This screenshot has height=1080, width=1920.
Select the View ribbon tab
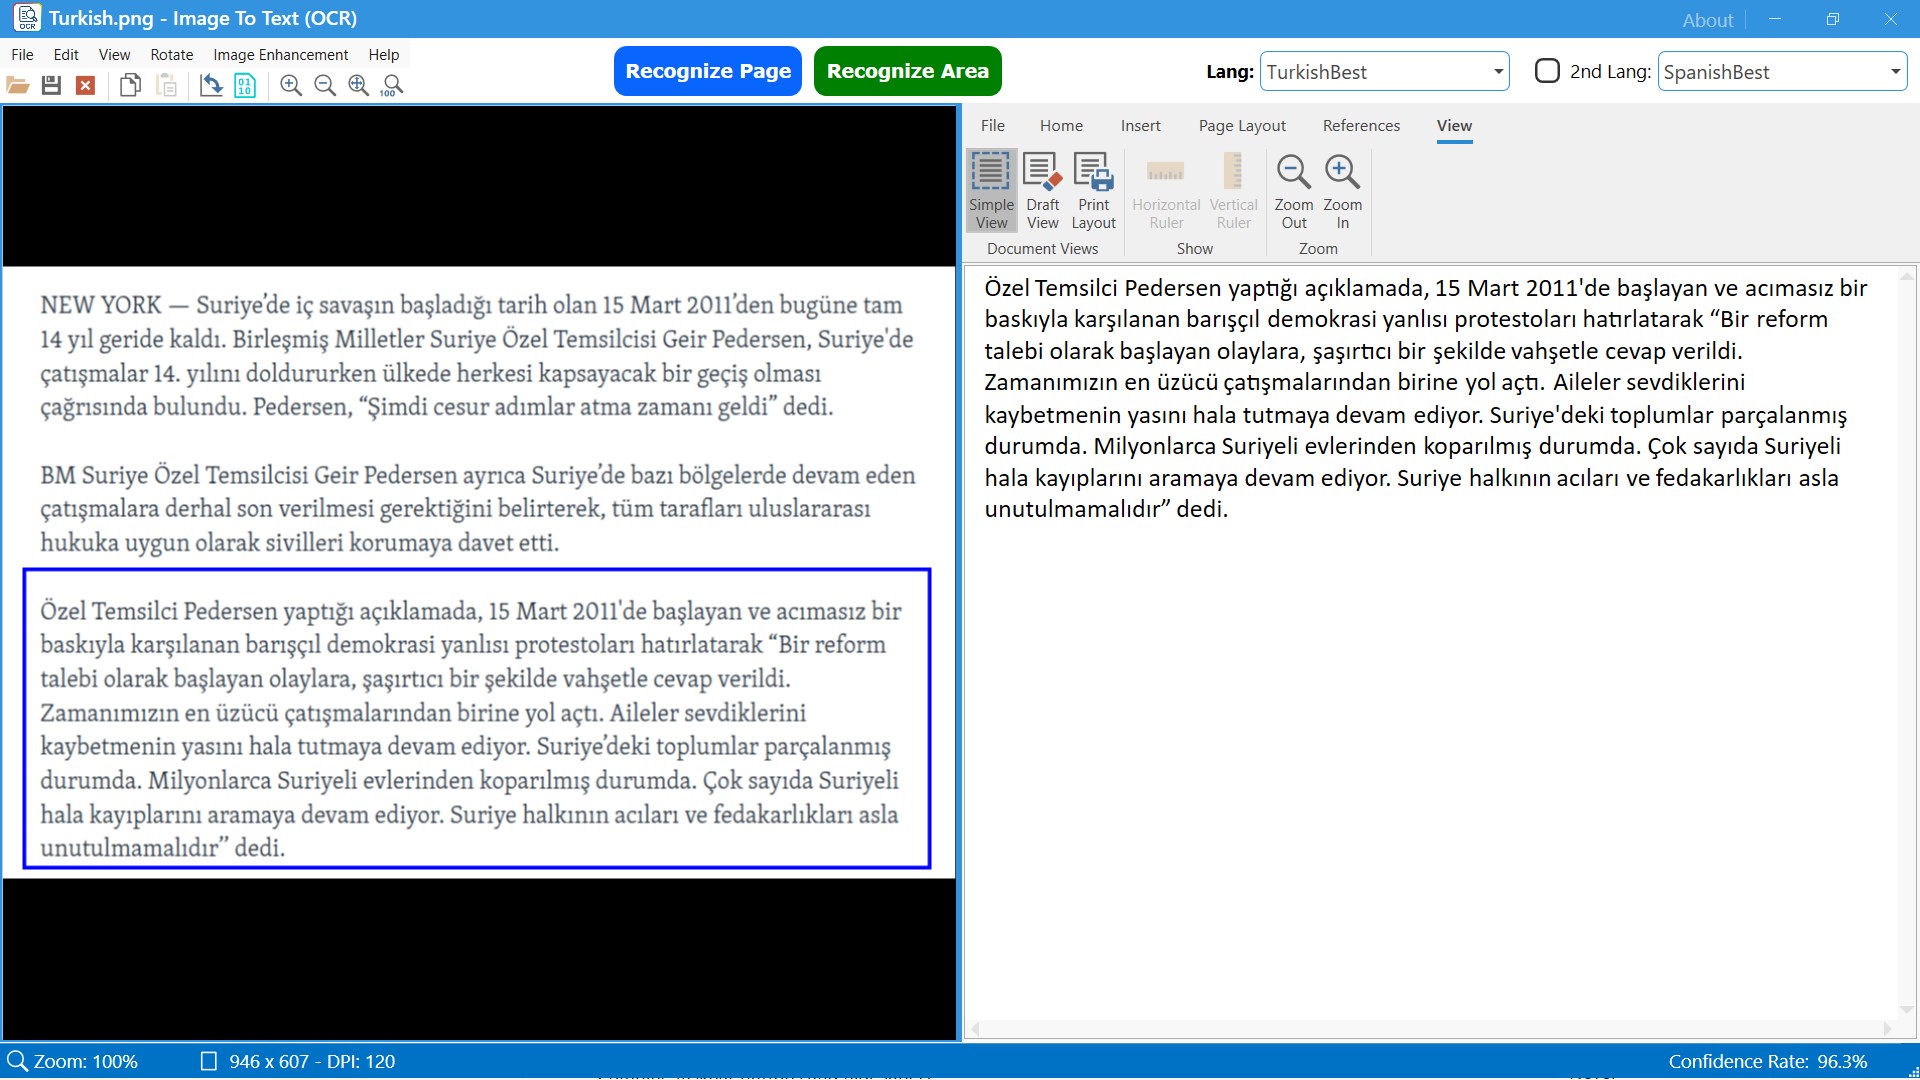click(x=1454, y=126)
